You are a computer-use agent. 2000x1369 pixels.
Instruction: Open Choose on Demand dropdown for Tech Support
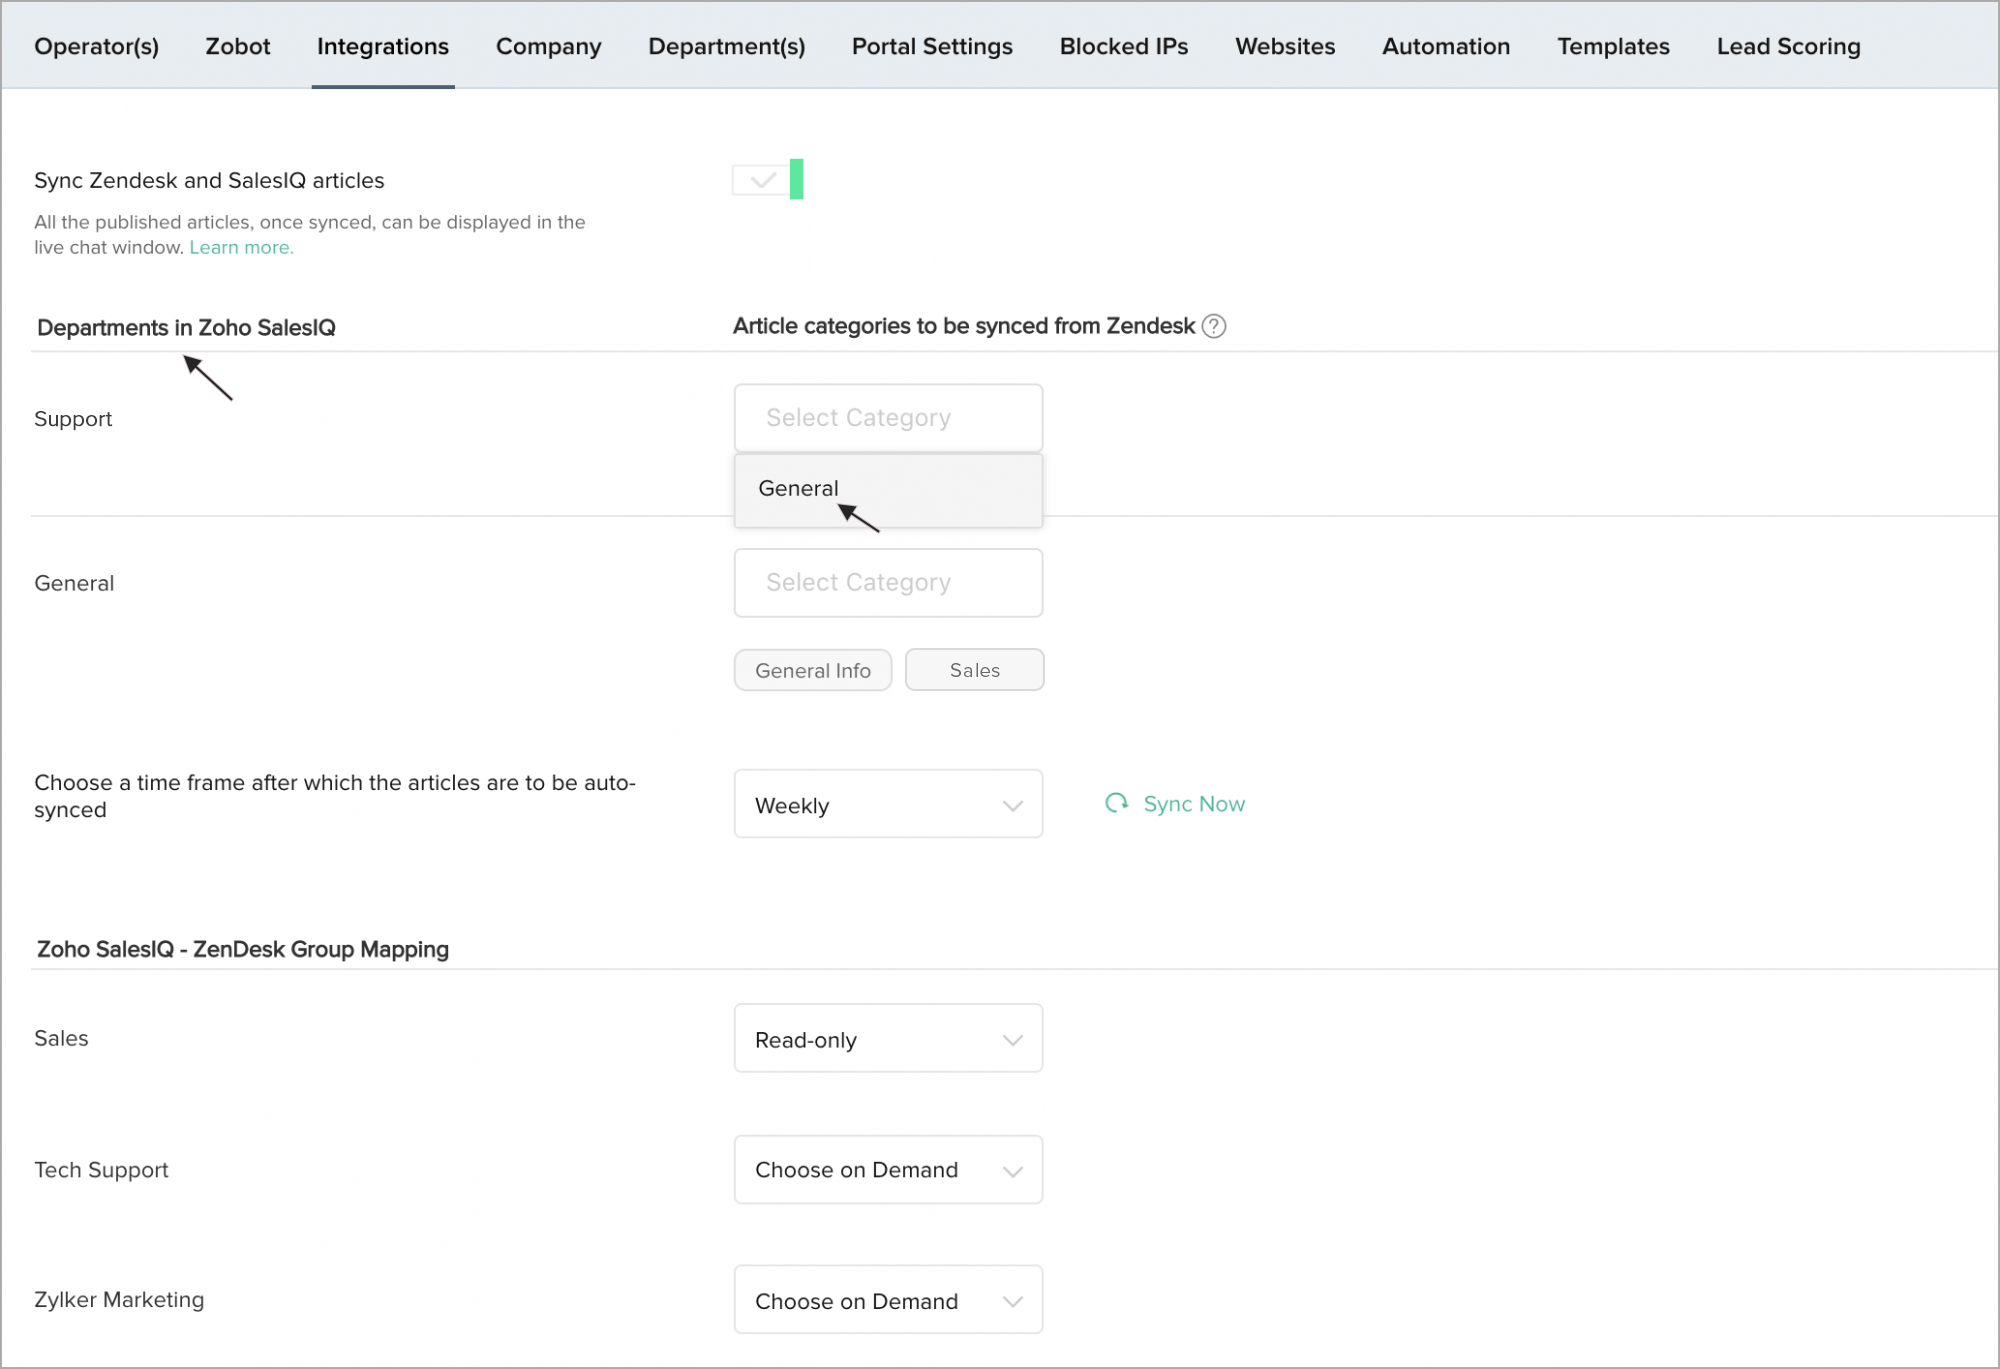pyautogui.click(x=888, y=1170)
